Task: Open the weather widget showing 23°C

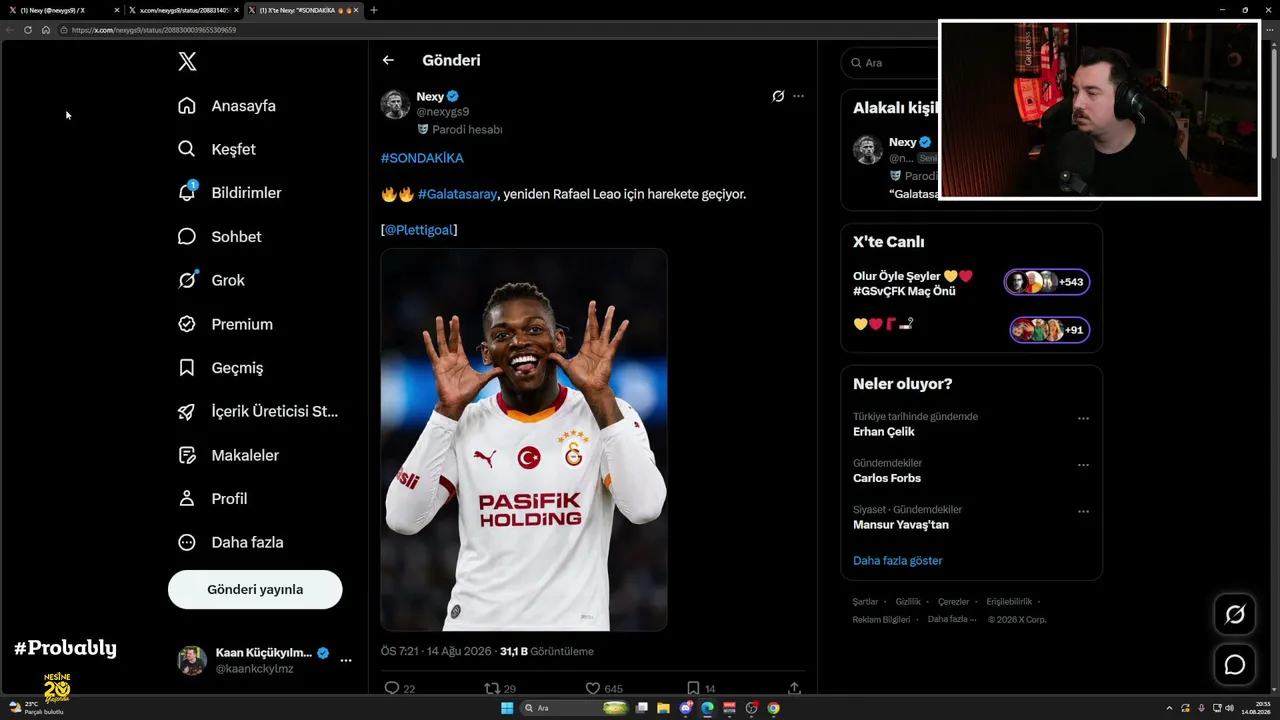Action: pos(36,708)
